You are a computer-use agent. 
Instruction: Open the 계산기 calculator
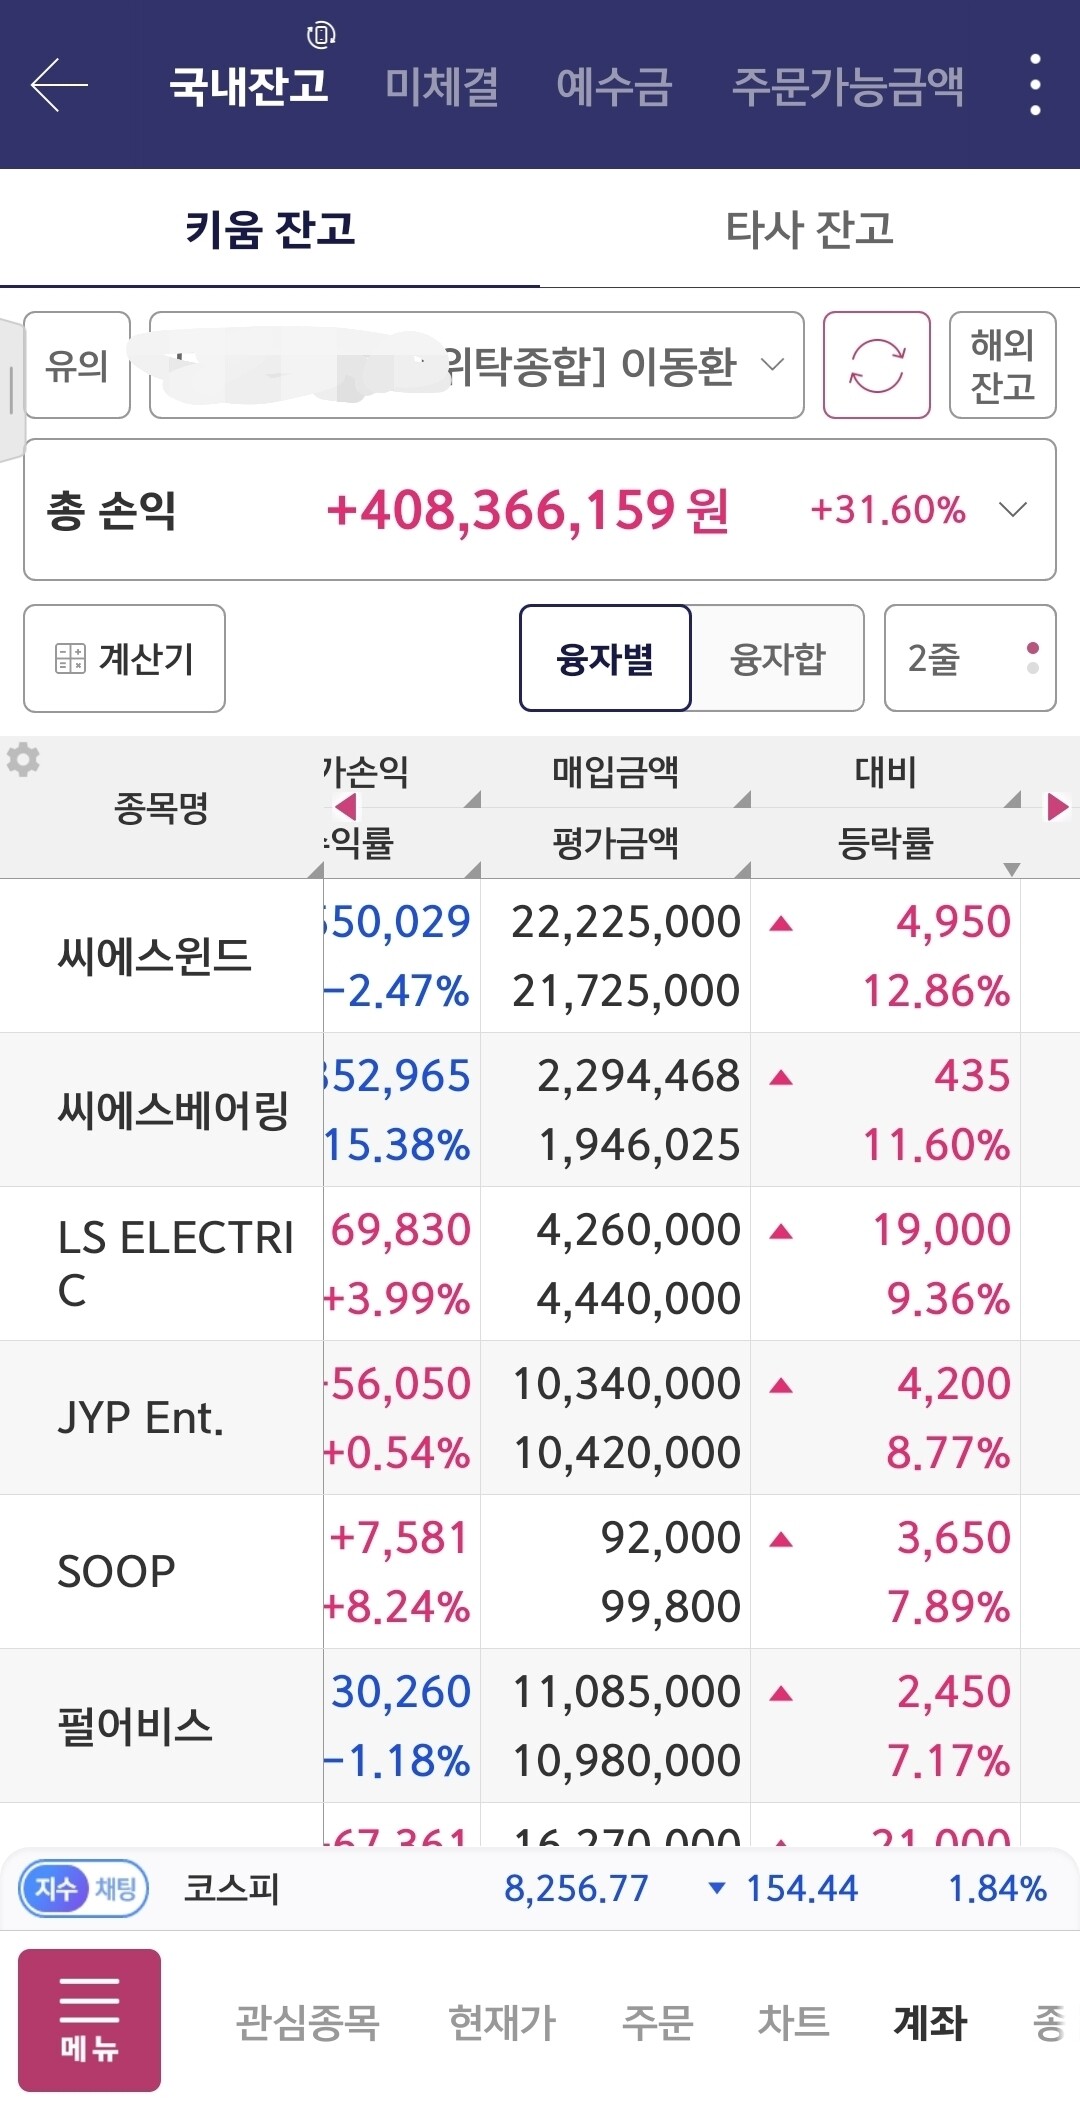(x=124, y=658)
